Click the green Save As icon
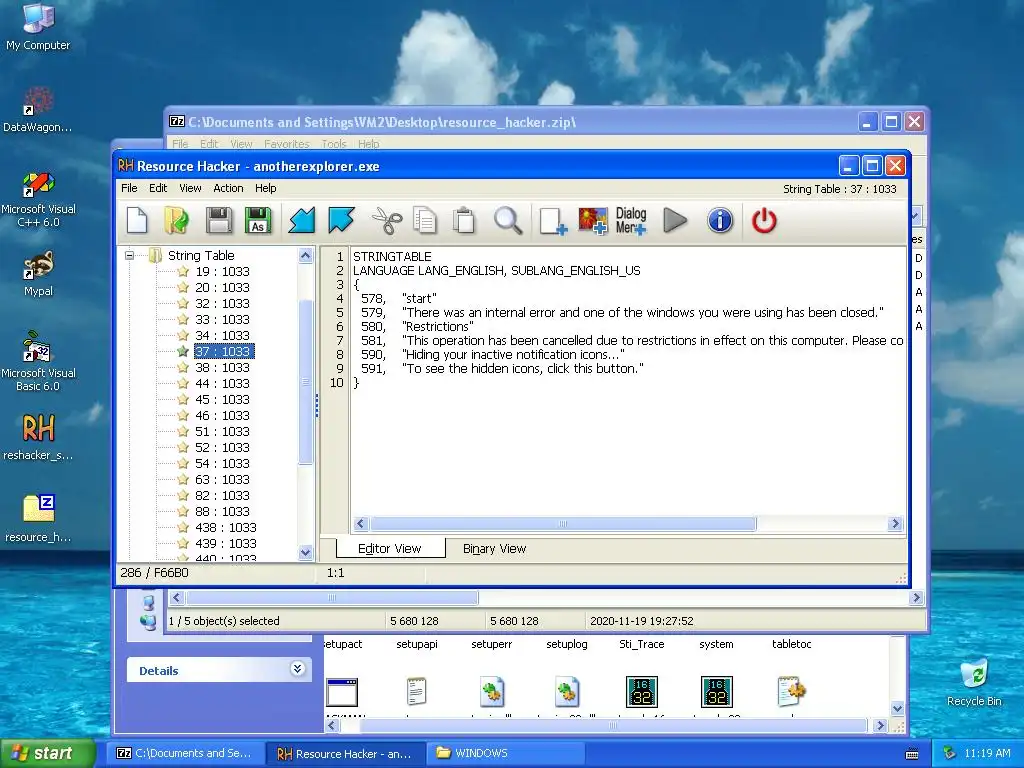1024x768 pixels. click(x=258, y=221)
